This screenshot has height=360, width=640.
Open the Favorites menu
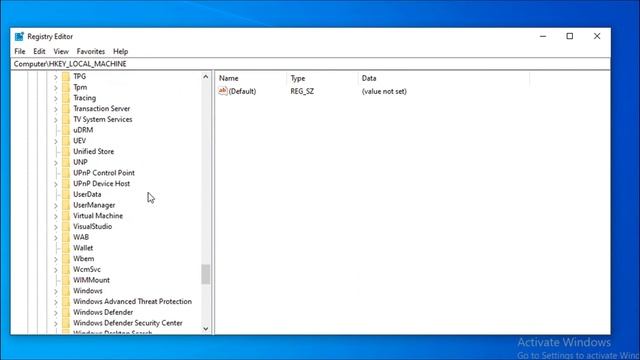click(x=91, y=51)
